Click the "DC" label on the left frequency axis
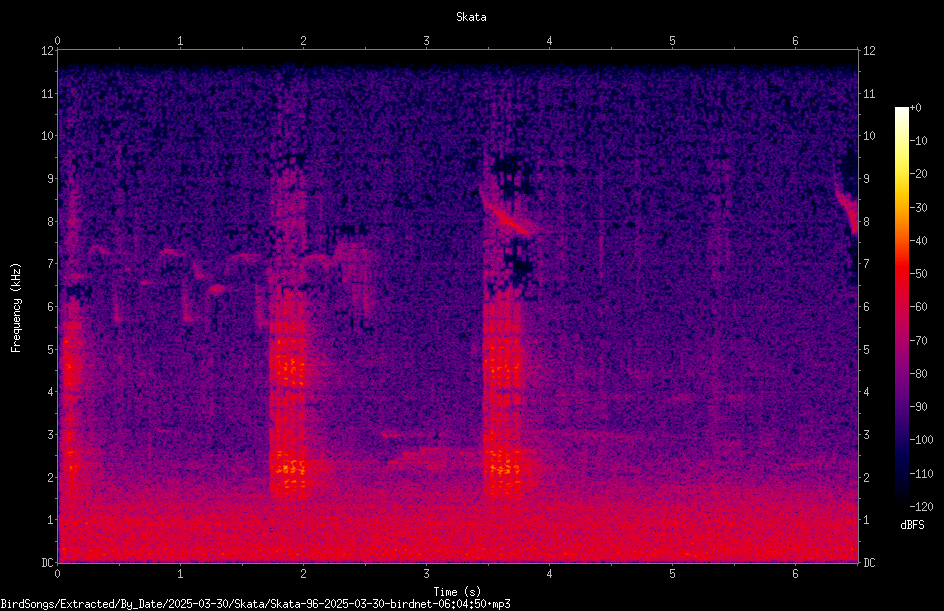This screenshot has height=611, width=944. coord(47,563)
